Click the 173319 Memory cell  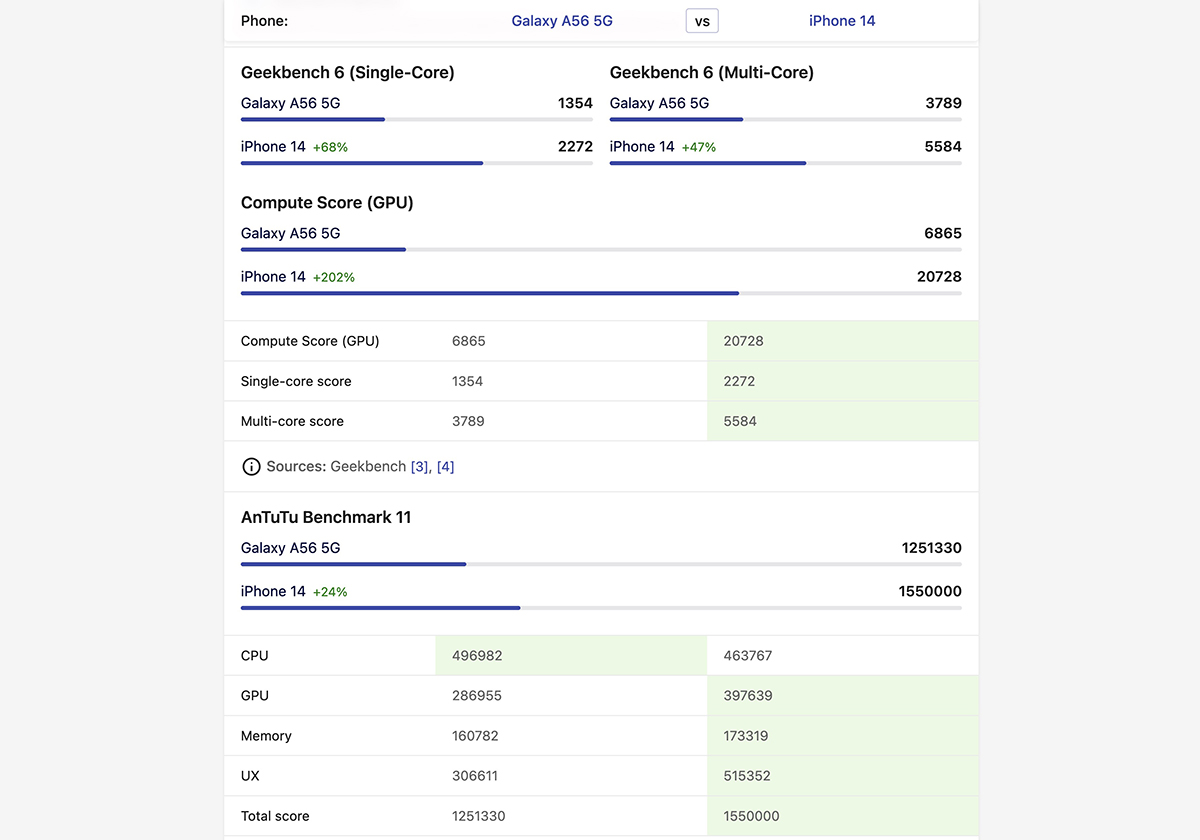[842, 736]
